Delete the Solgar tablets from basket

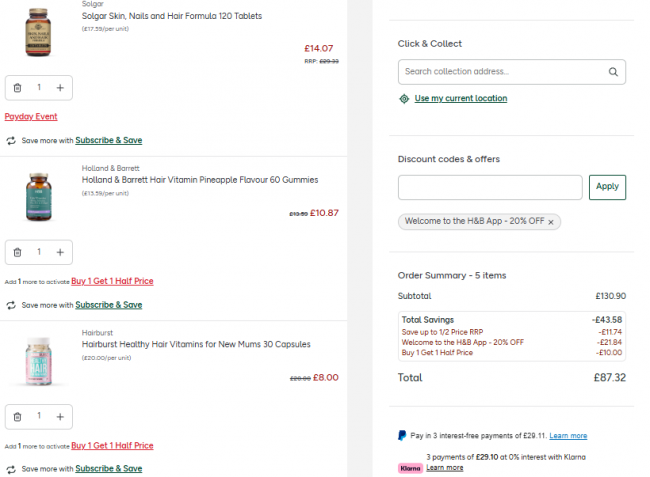(17, 88)
